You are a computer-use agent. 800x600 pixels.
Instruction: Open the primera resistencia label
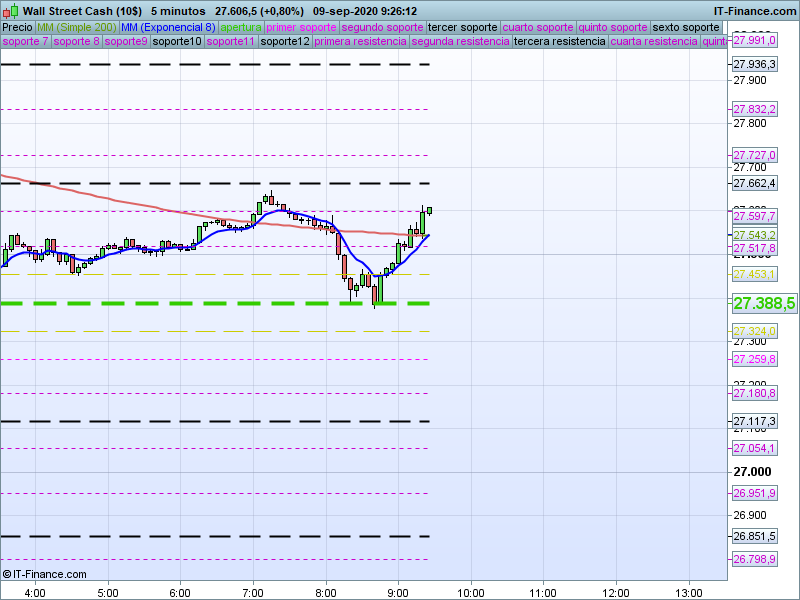click(x=360, y=41)
